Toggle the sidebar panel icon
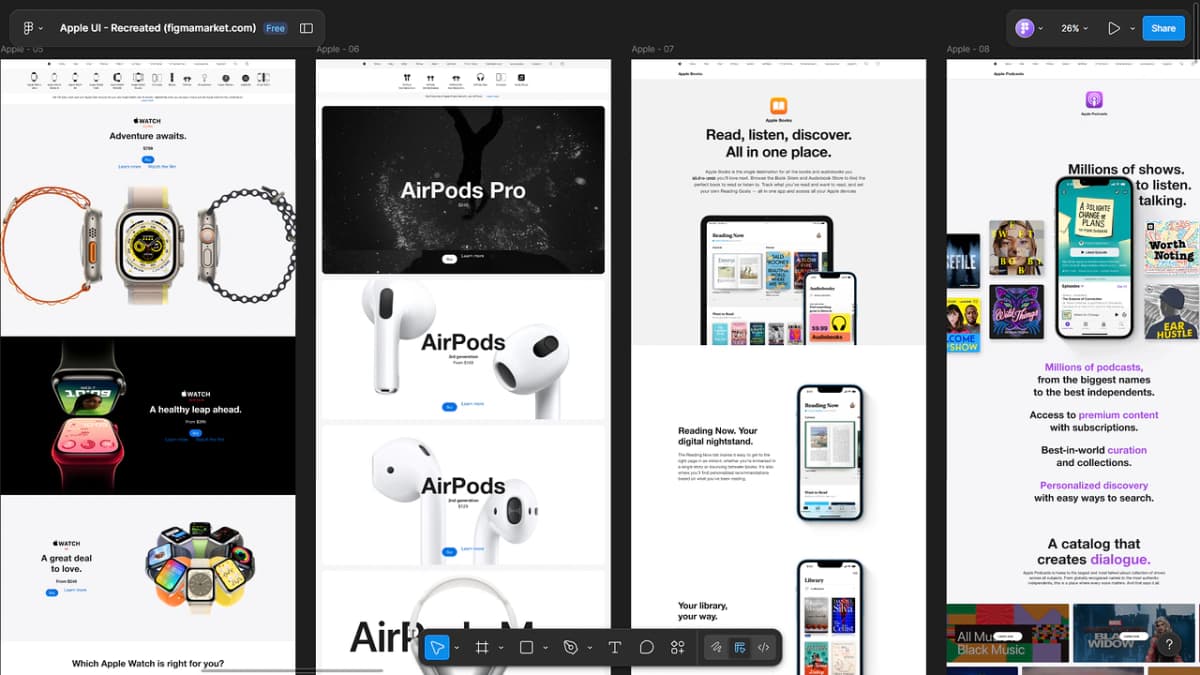This screenshot has width=1200, height=675. point(306,28)
